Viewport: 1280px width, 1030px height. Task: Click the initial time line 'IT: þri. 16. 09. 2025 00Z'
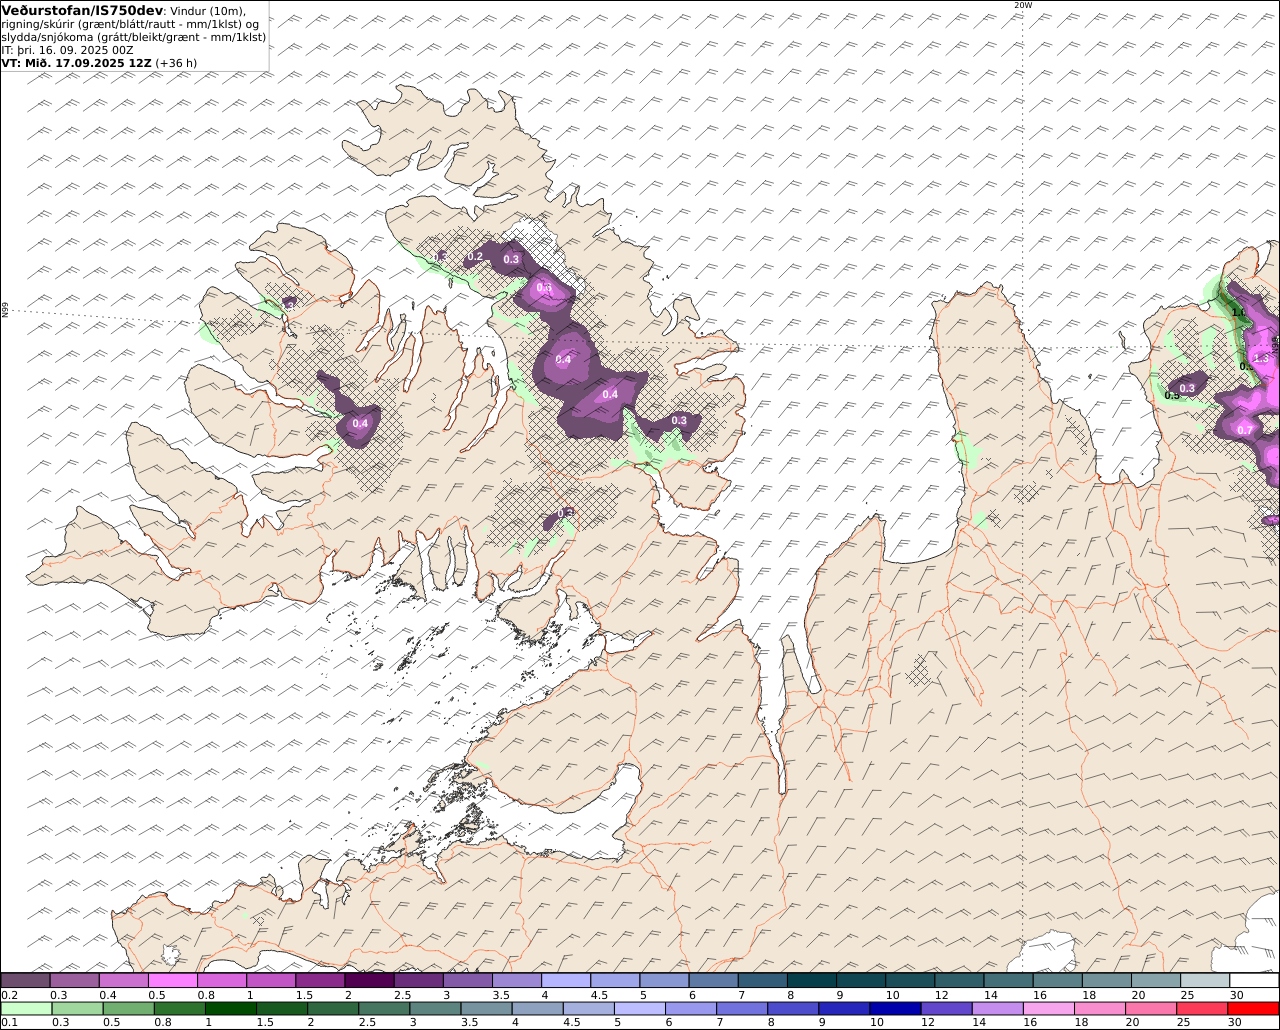[68, 49]
